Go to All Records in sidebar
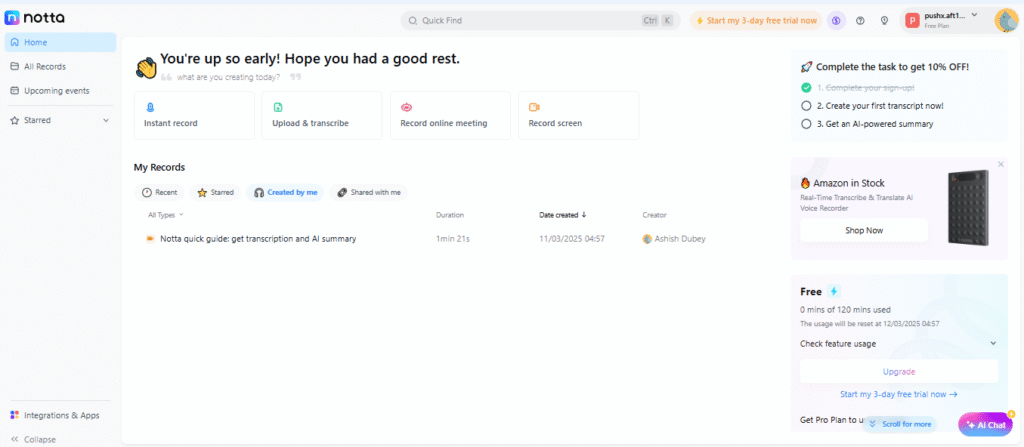Viewport: 1024px width, 447px height. coord(44,66)
